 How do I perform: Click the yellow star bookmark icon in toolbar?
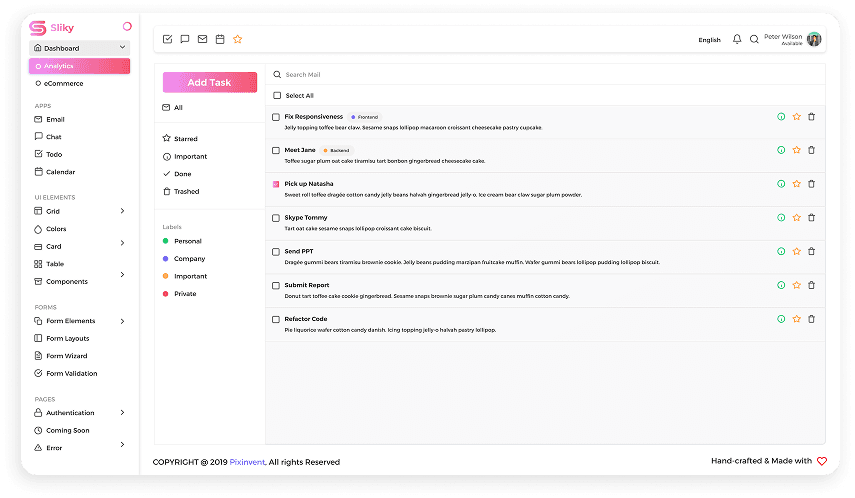click(x=238, y=40)
